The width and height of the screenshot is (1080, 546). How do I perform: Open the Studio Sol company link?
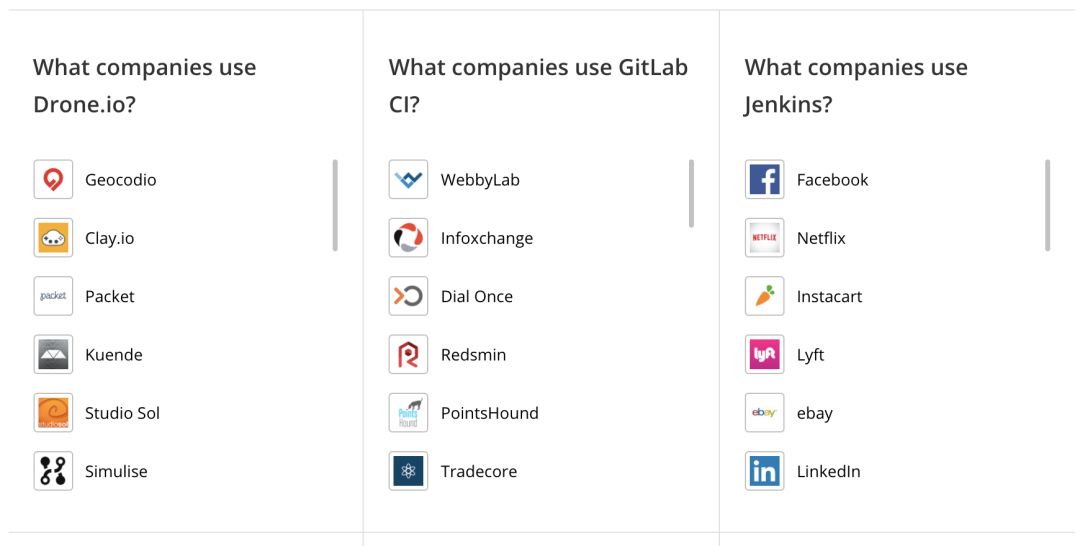(x=122, y=413)
